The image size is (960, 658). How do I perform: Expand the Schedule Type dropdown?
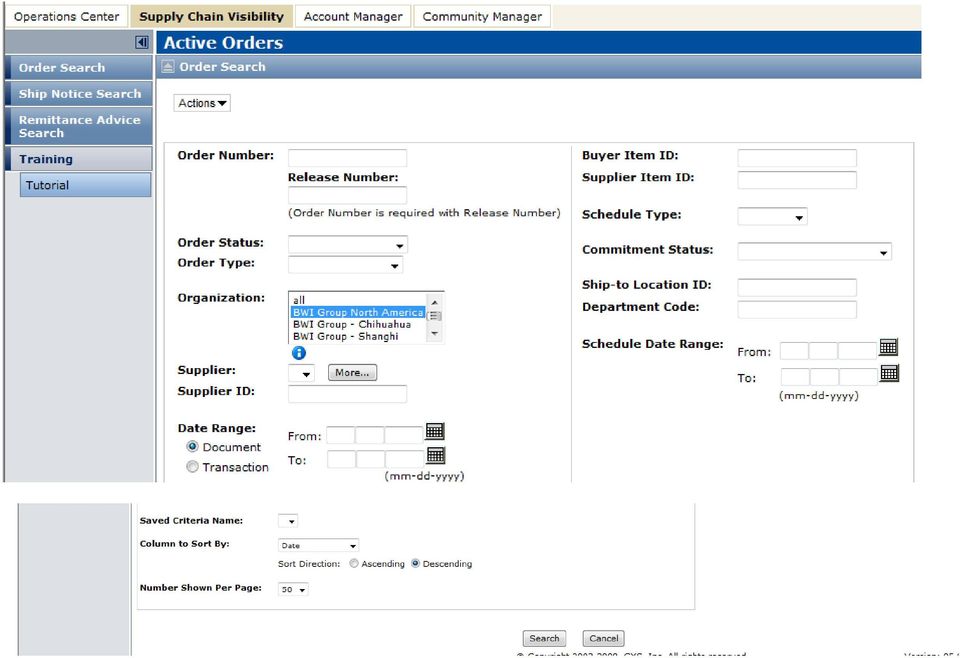772,217
